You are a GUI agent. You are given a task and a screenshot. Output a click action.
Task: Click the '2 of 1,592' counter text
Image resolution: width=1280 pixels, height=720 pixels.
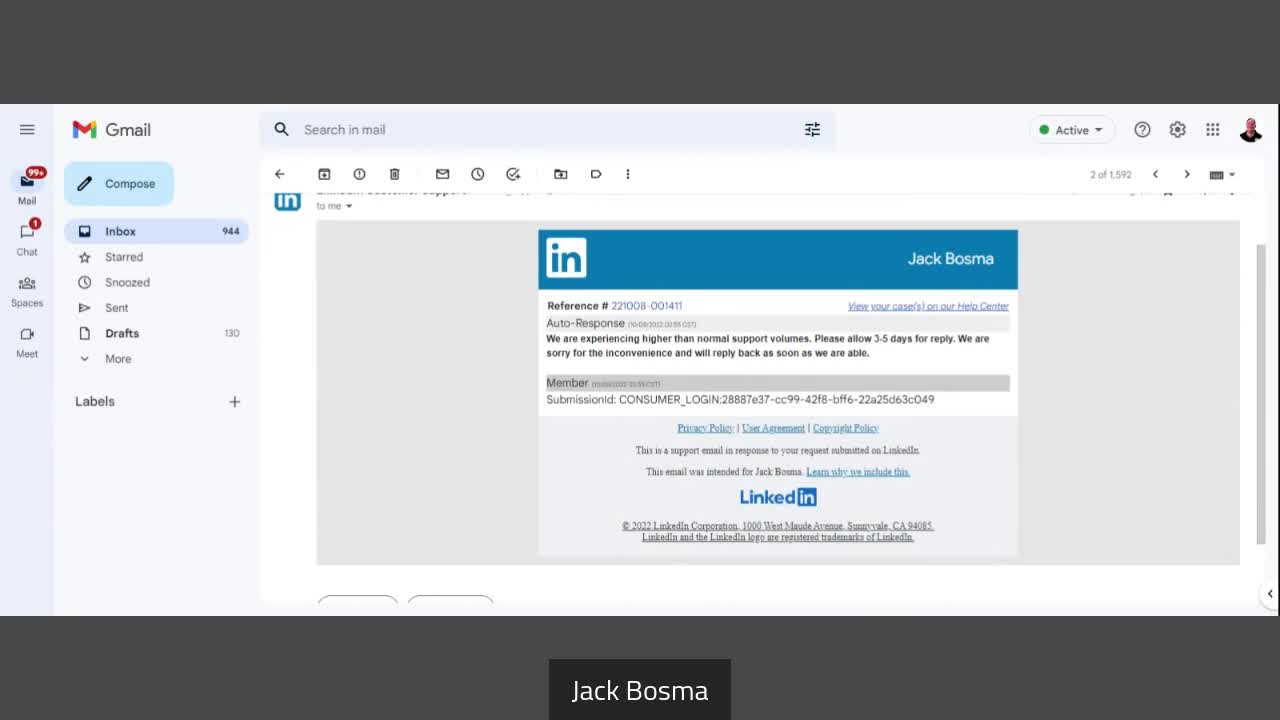tap(1110, 175)
